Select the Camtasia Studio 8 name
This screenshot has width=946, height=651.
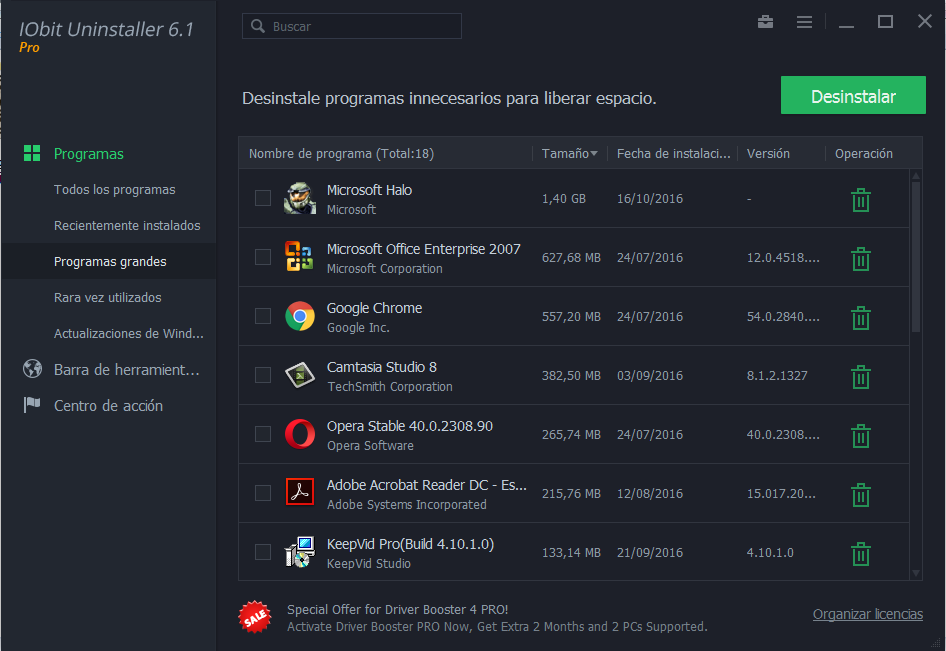coord(381,367)
